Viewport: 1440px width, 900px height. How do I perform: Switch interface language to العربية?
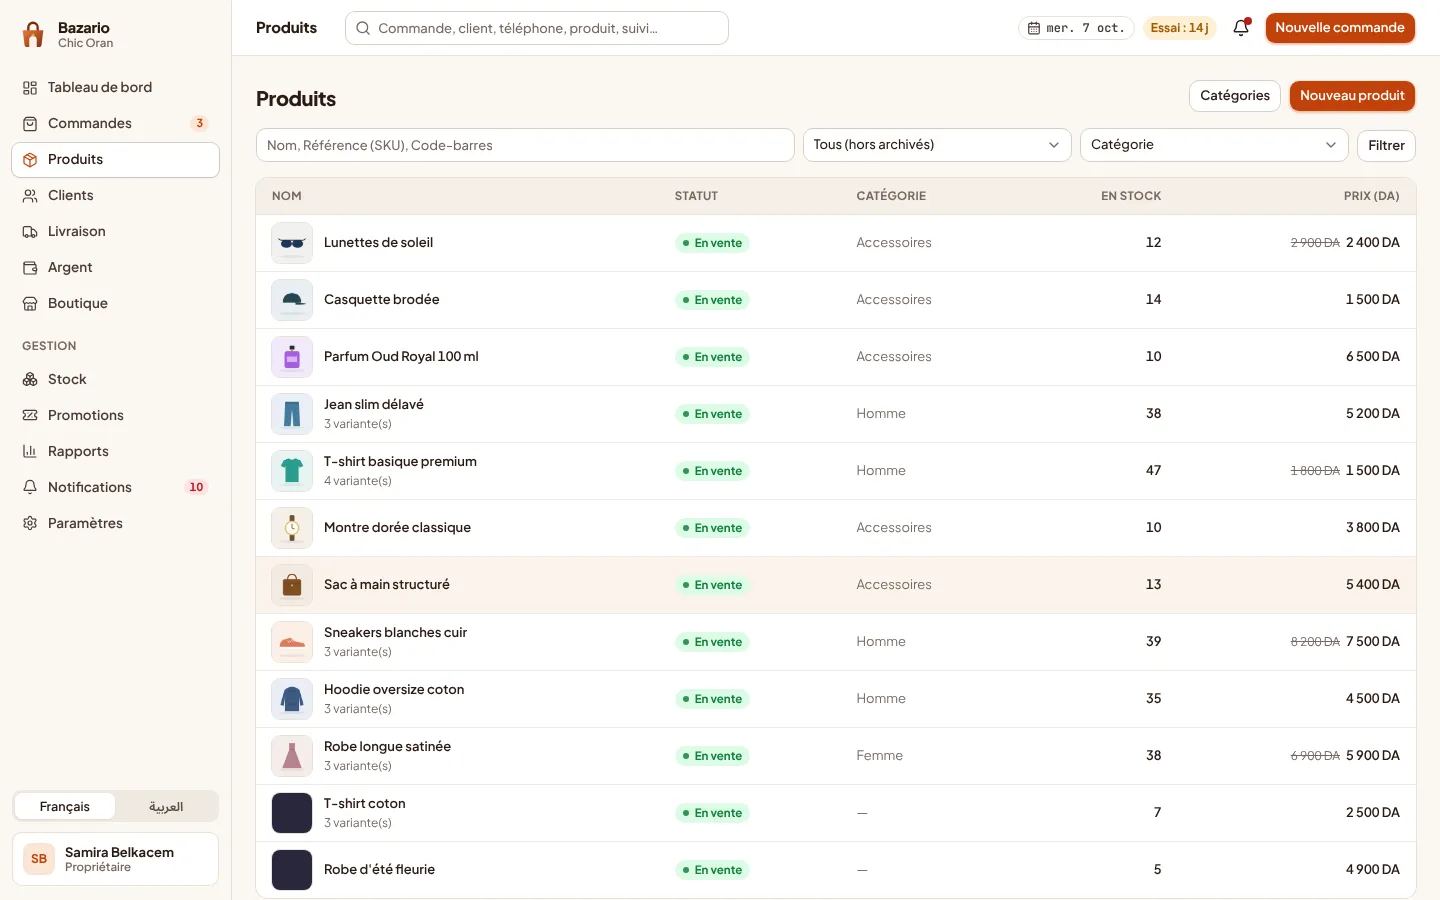[166, 807]
